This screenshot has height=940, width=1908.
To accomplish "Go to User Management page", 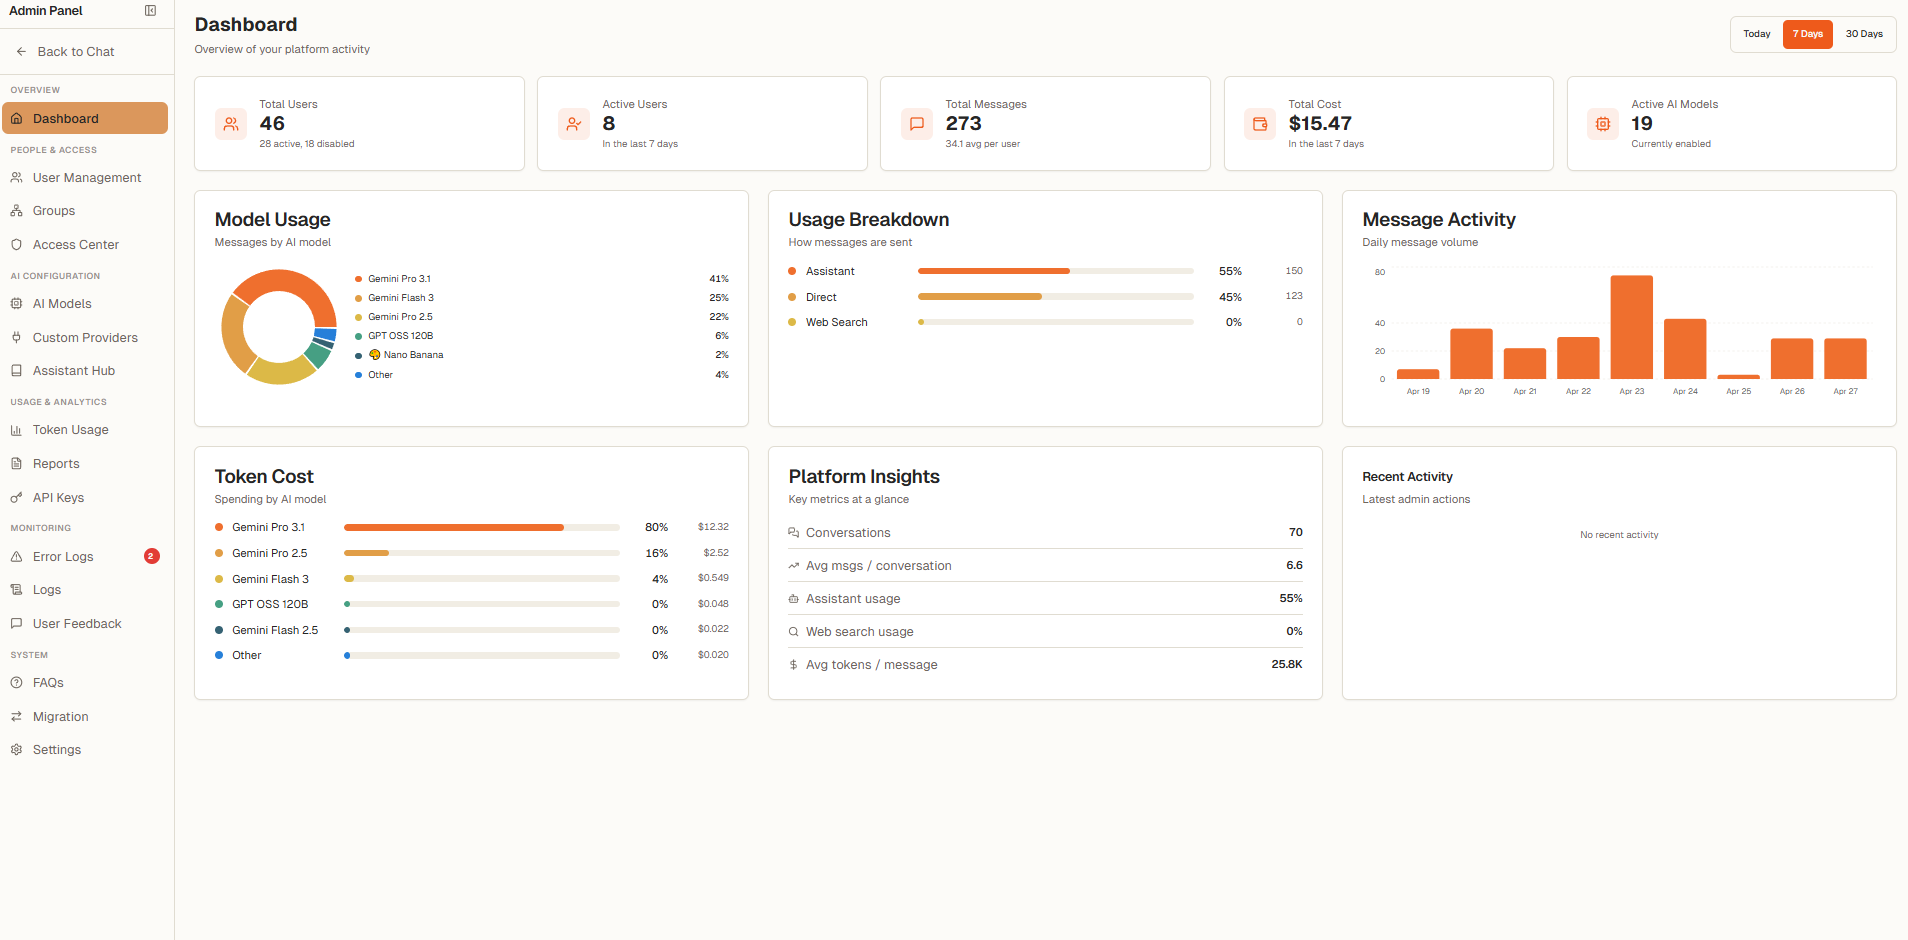I will [x=85, y=178].
